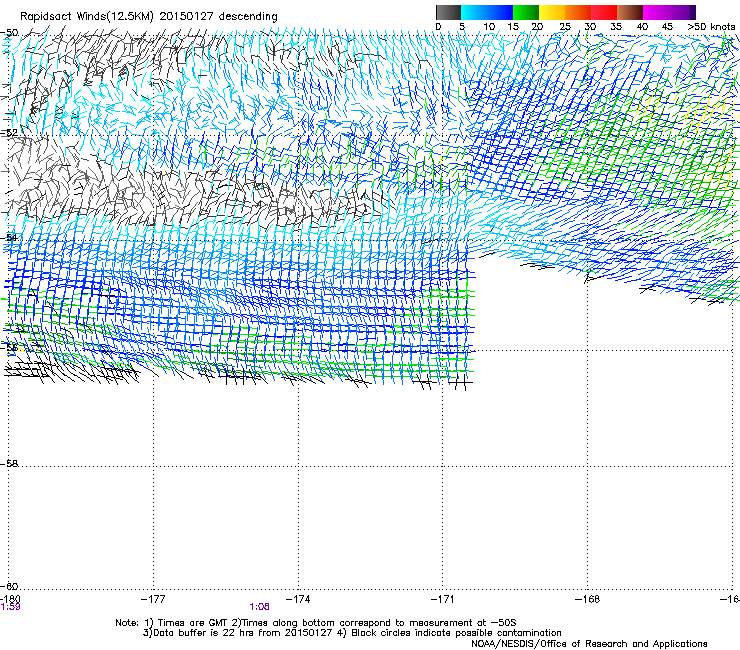Click the dark purple >50 knots swatch
The height and width of the screenshot is (650, 740).
(x=693, y=12)
